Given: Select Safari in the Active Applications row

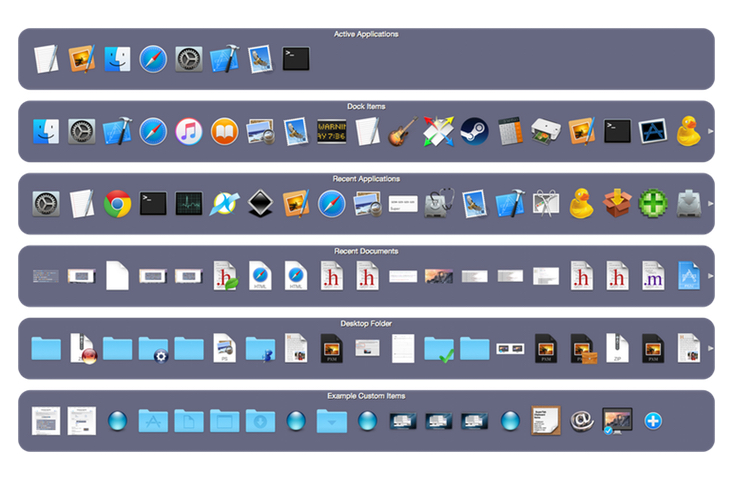Looking at the screenshot, I should click(153, 59).
